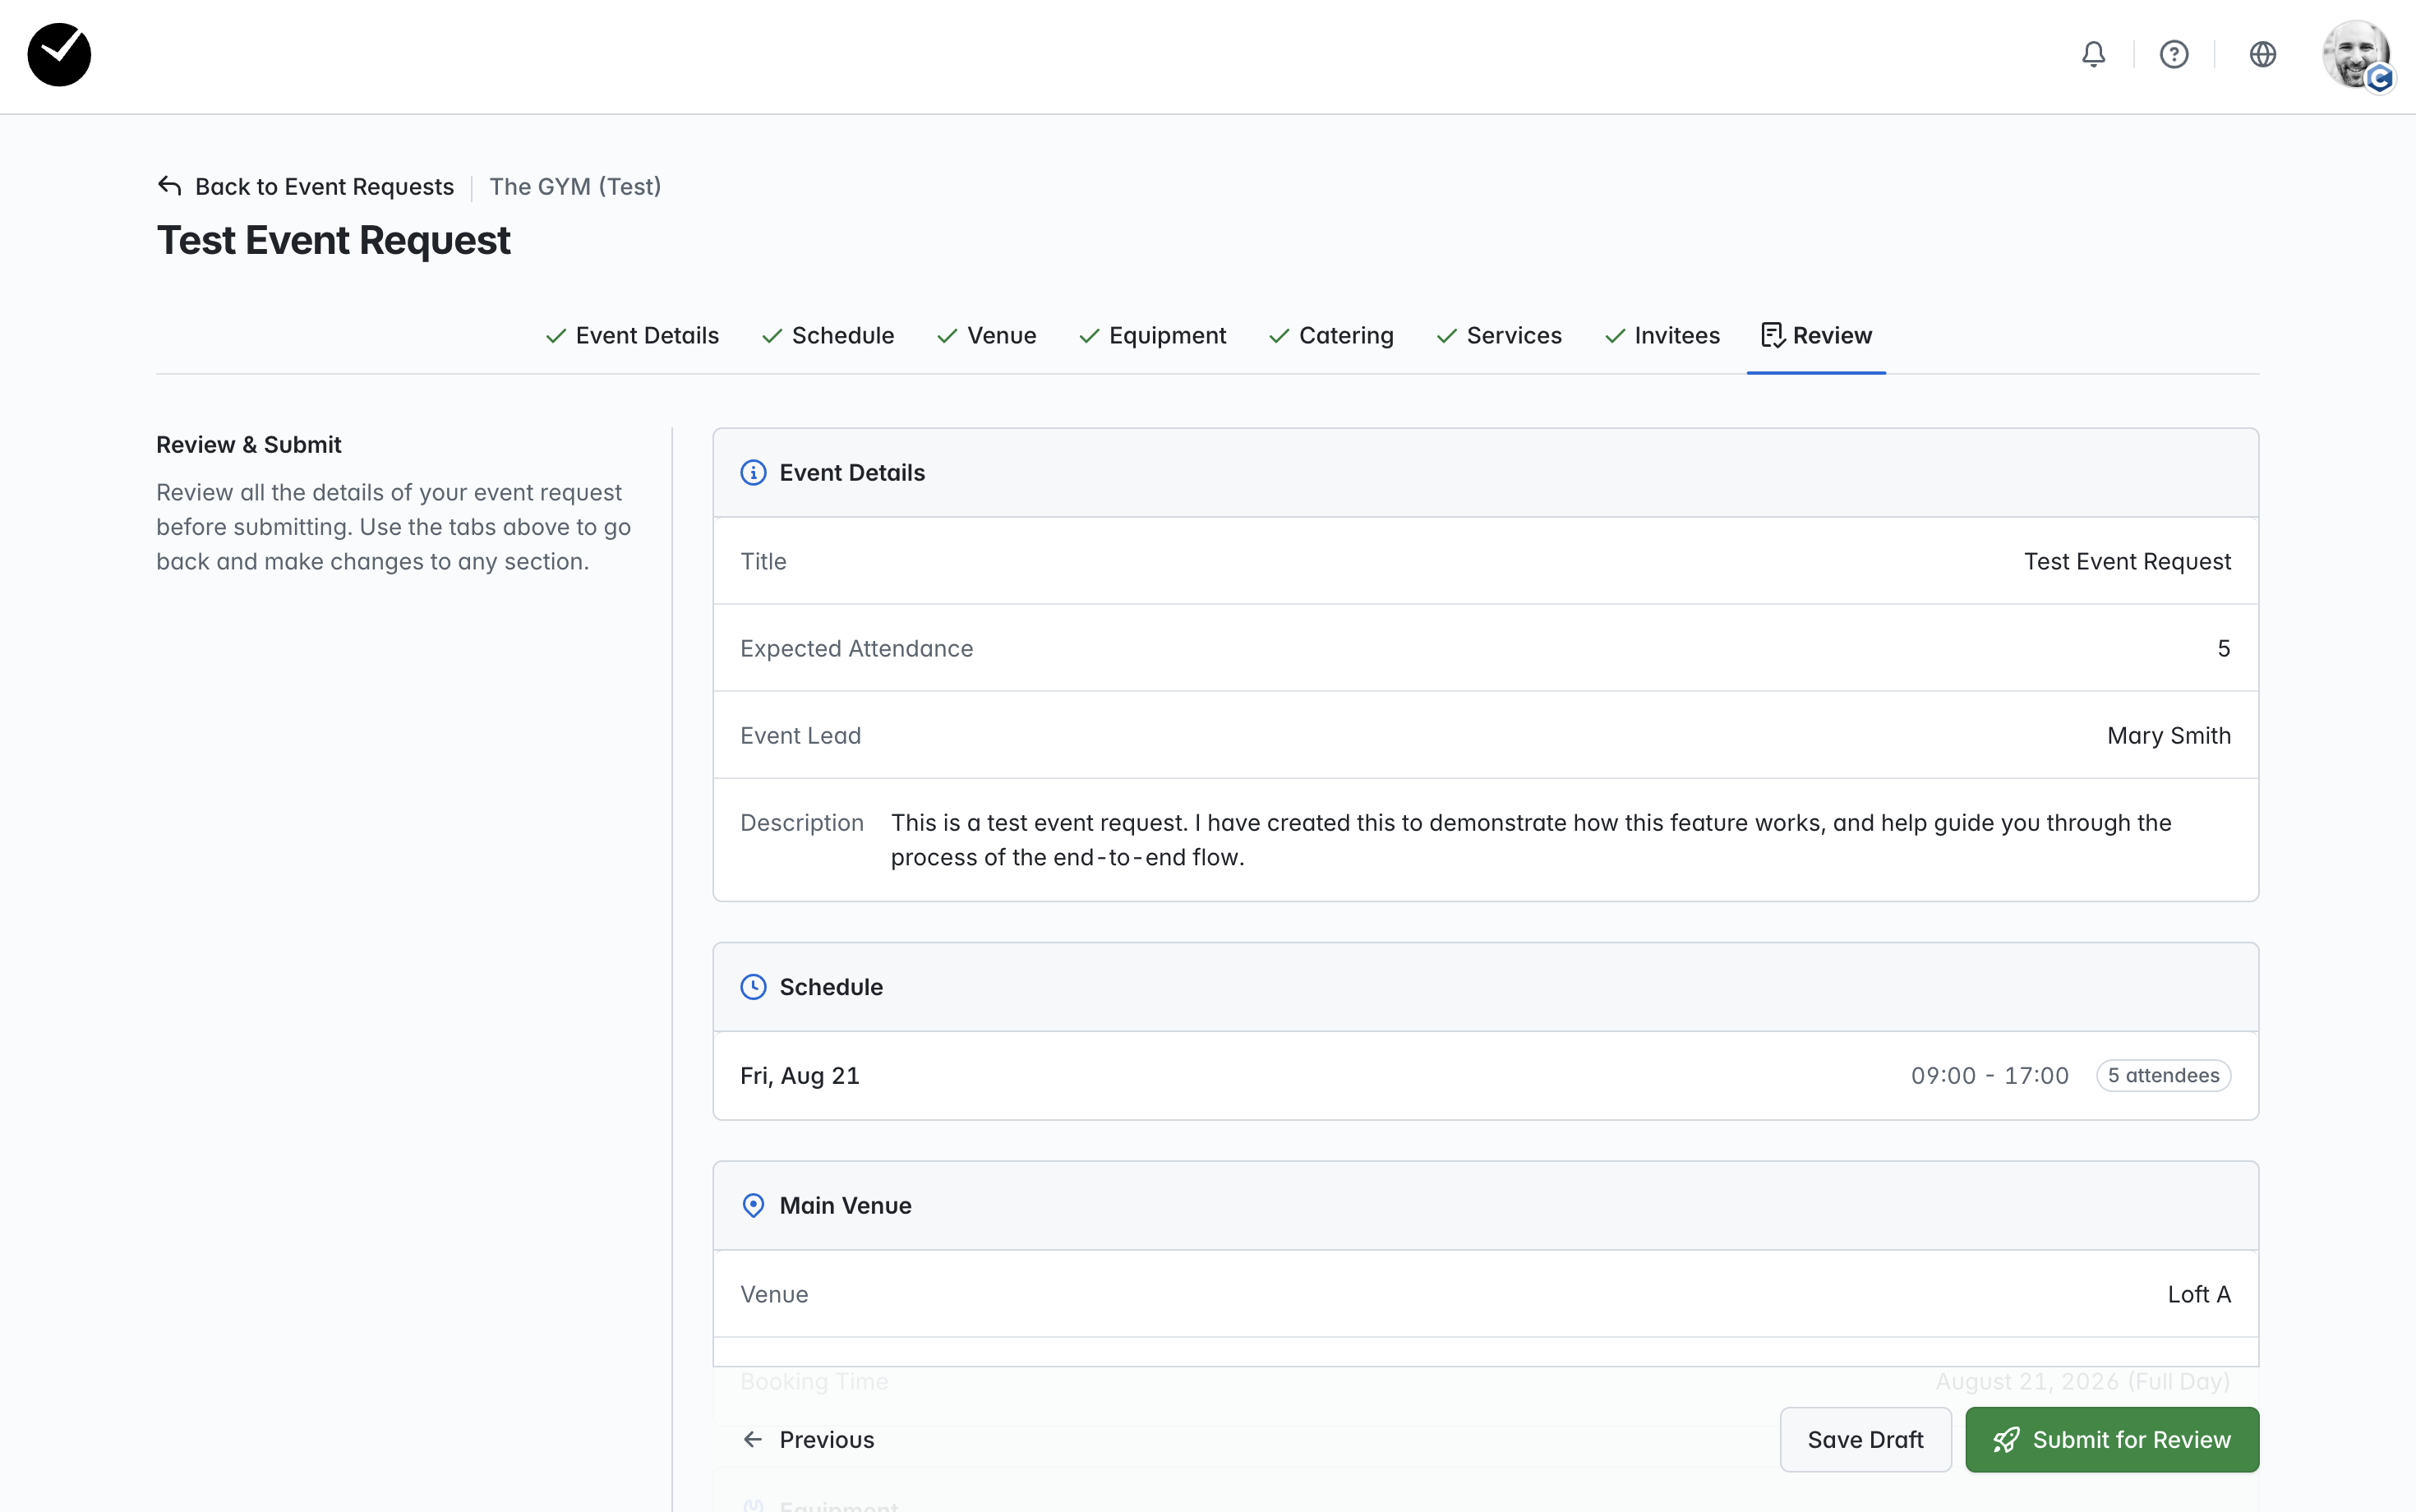Viewport: 2416px width, 1512px height.
Task: Click the 'Mary Smith' event lead value
Action: (x=2169, y=736)
